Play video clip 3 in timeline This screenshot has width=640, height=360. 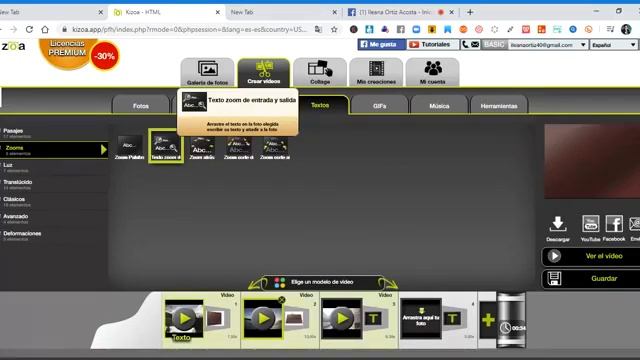point(342,318)
